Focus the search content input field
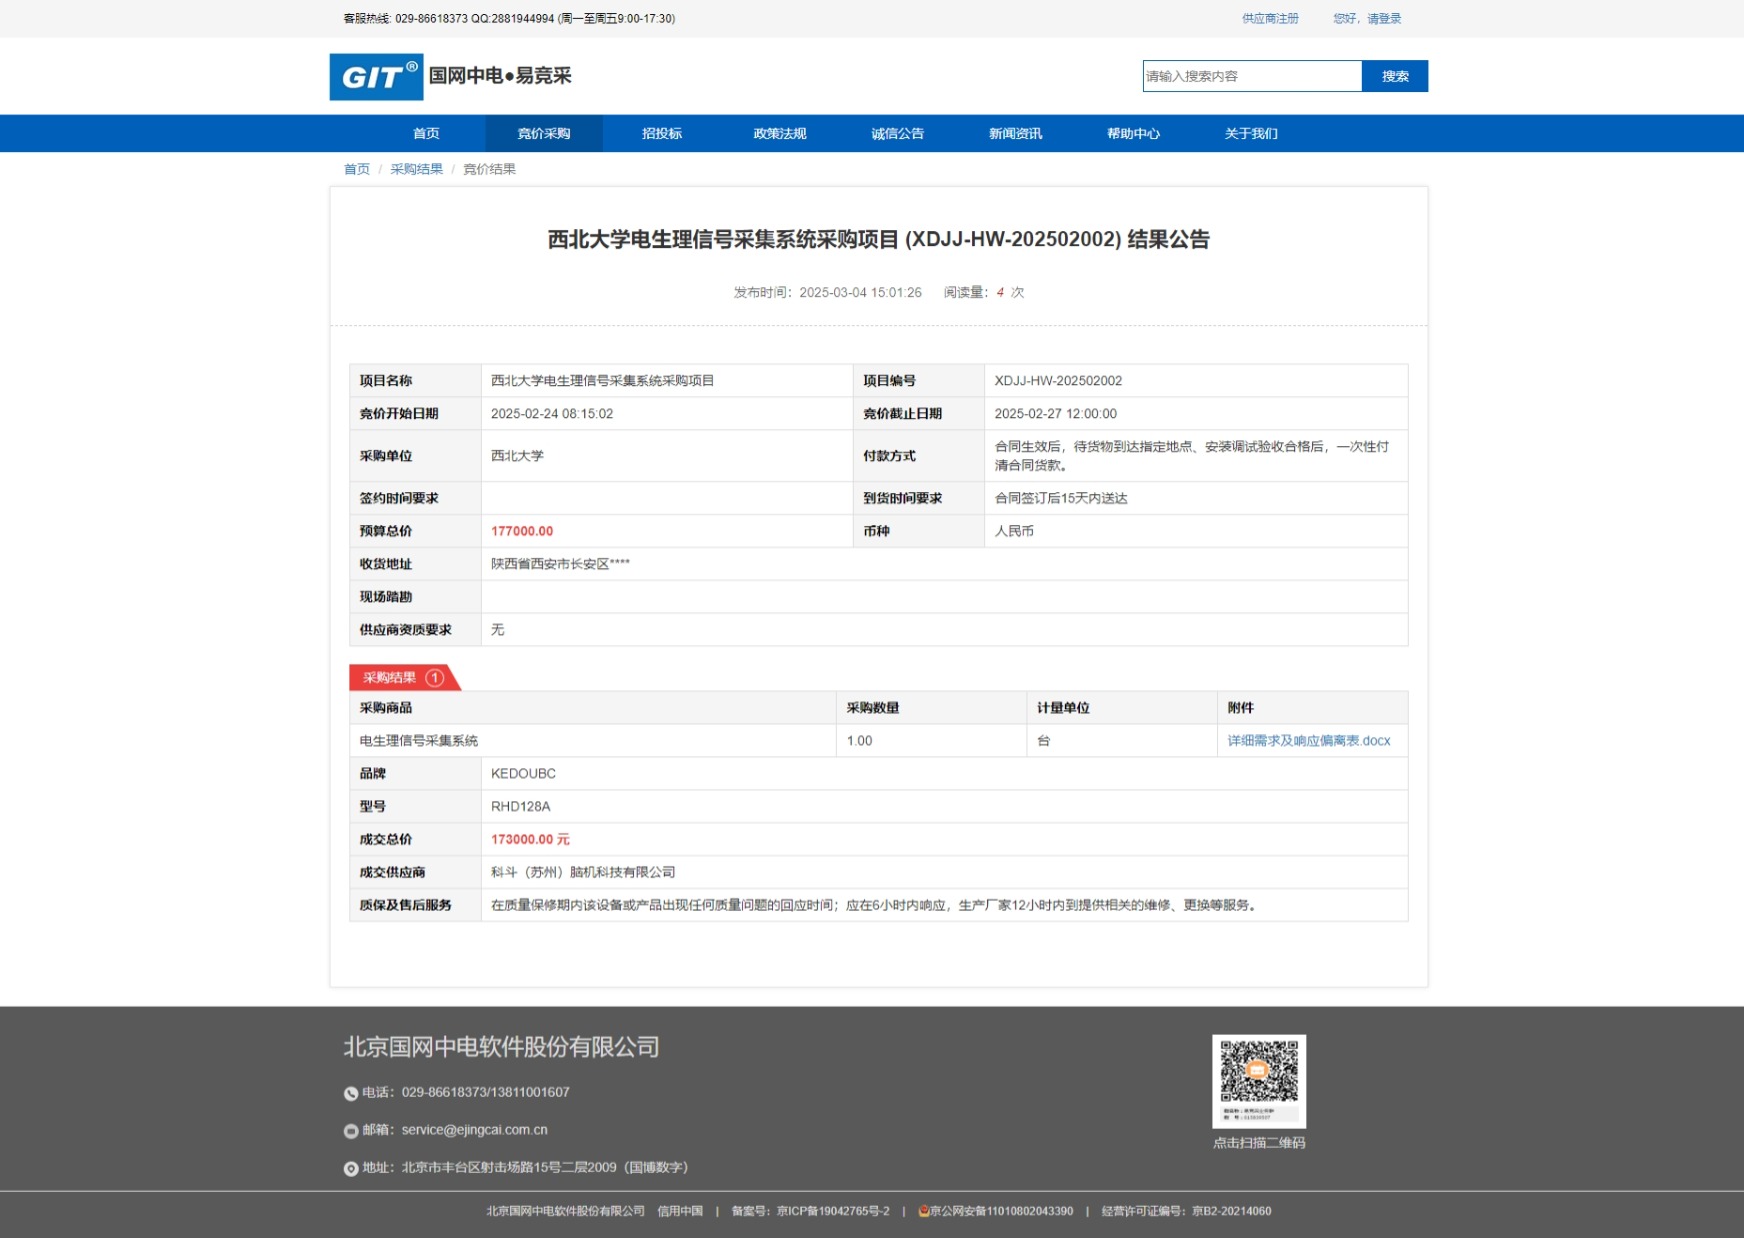 click(1251, 76)
